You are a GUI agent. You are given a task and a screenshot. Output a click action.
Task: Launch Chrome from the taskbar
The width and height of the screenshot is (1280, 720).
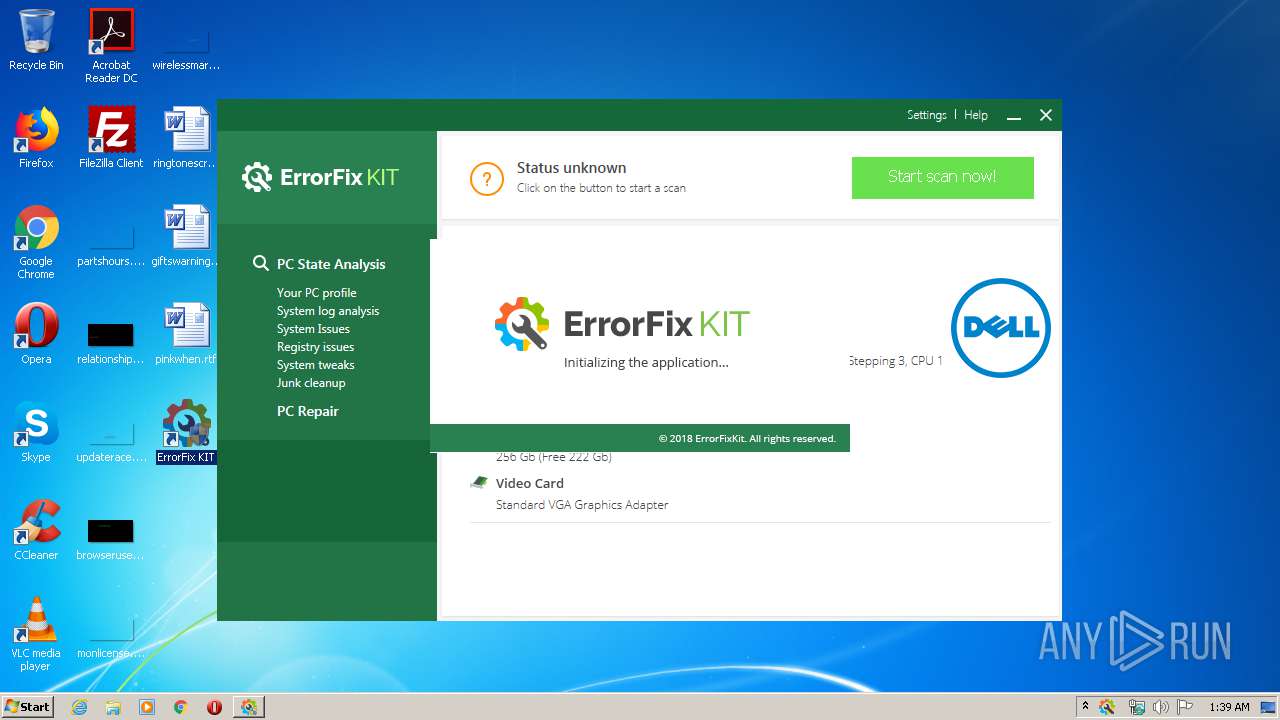click(181, 707)
